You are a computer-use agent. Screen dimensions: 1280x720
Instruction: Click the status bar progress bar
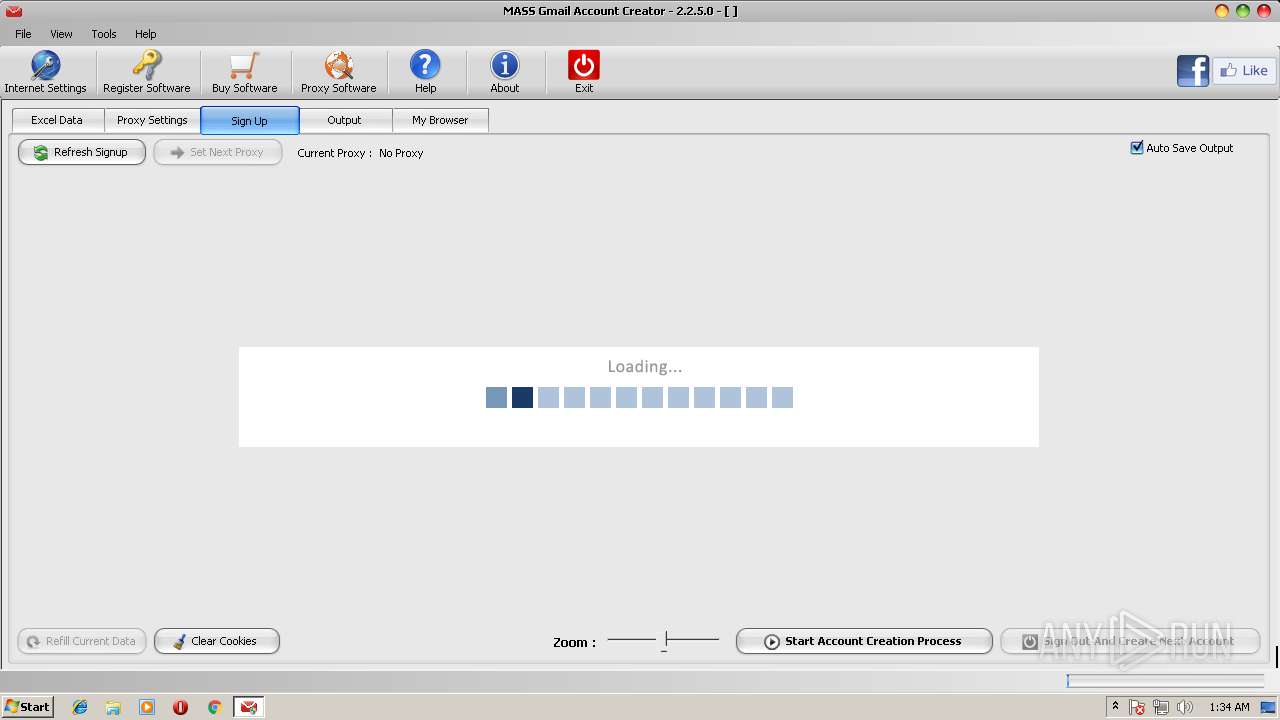(x=1165, y=681)
